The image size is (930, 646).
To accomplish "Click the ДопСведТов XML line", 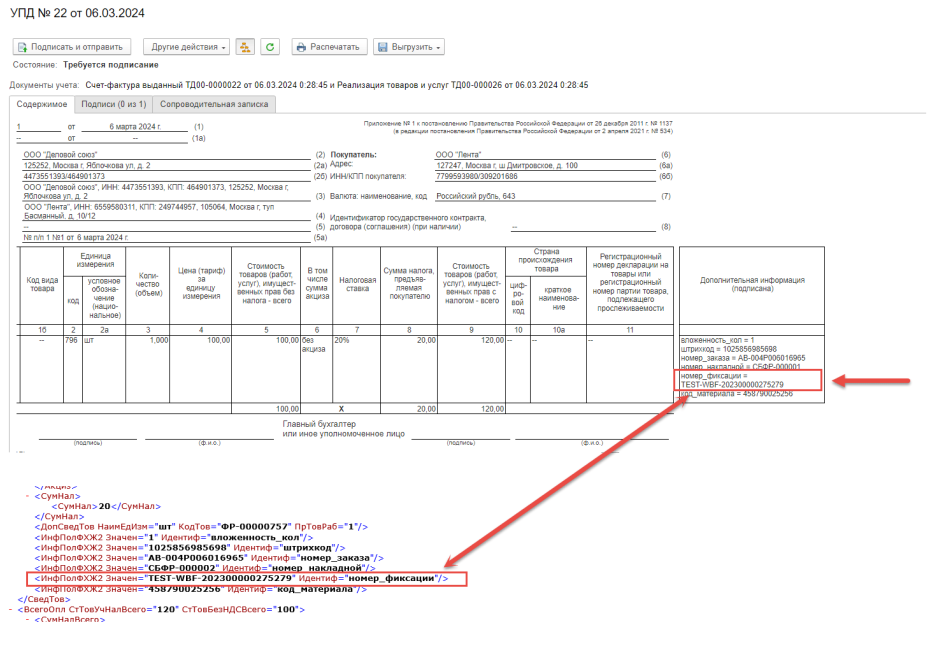I will [201, 527].
